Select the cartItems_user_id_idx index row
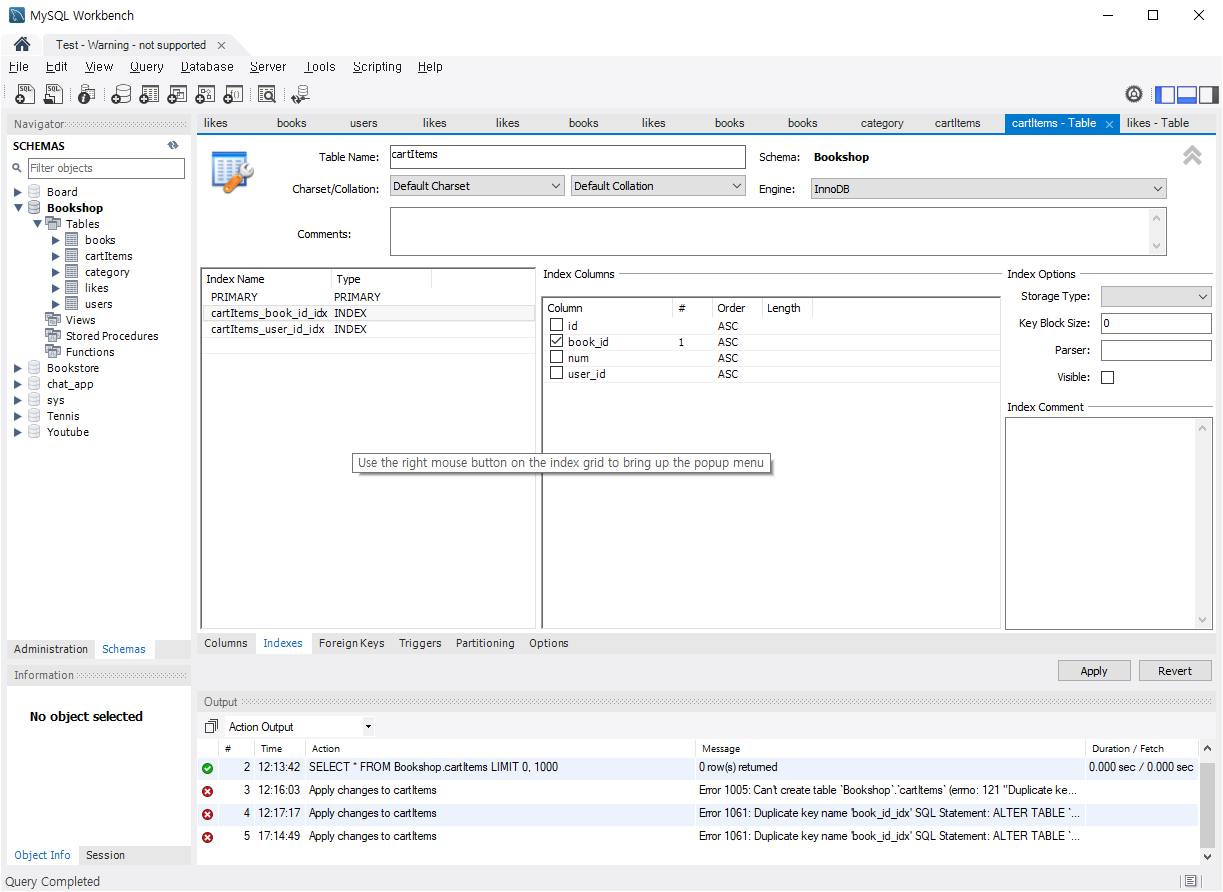The image size is (1223, 892). point(368,329)
